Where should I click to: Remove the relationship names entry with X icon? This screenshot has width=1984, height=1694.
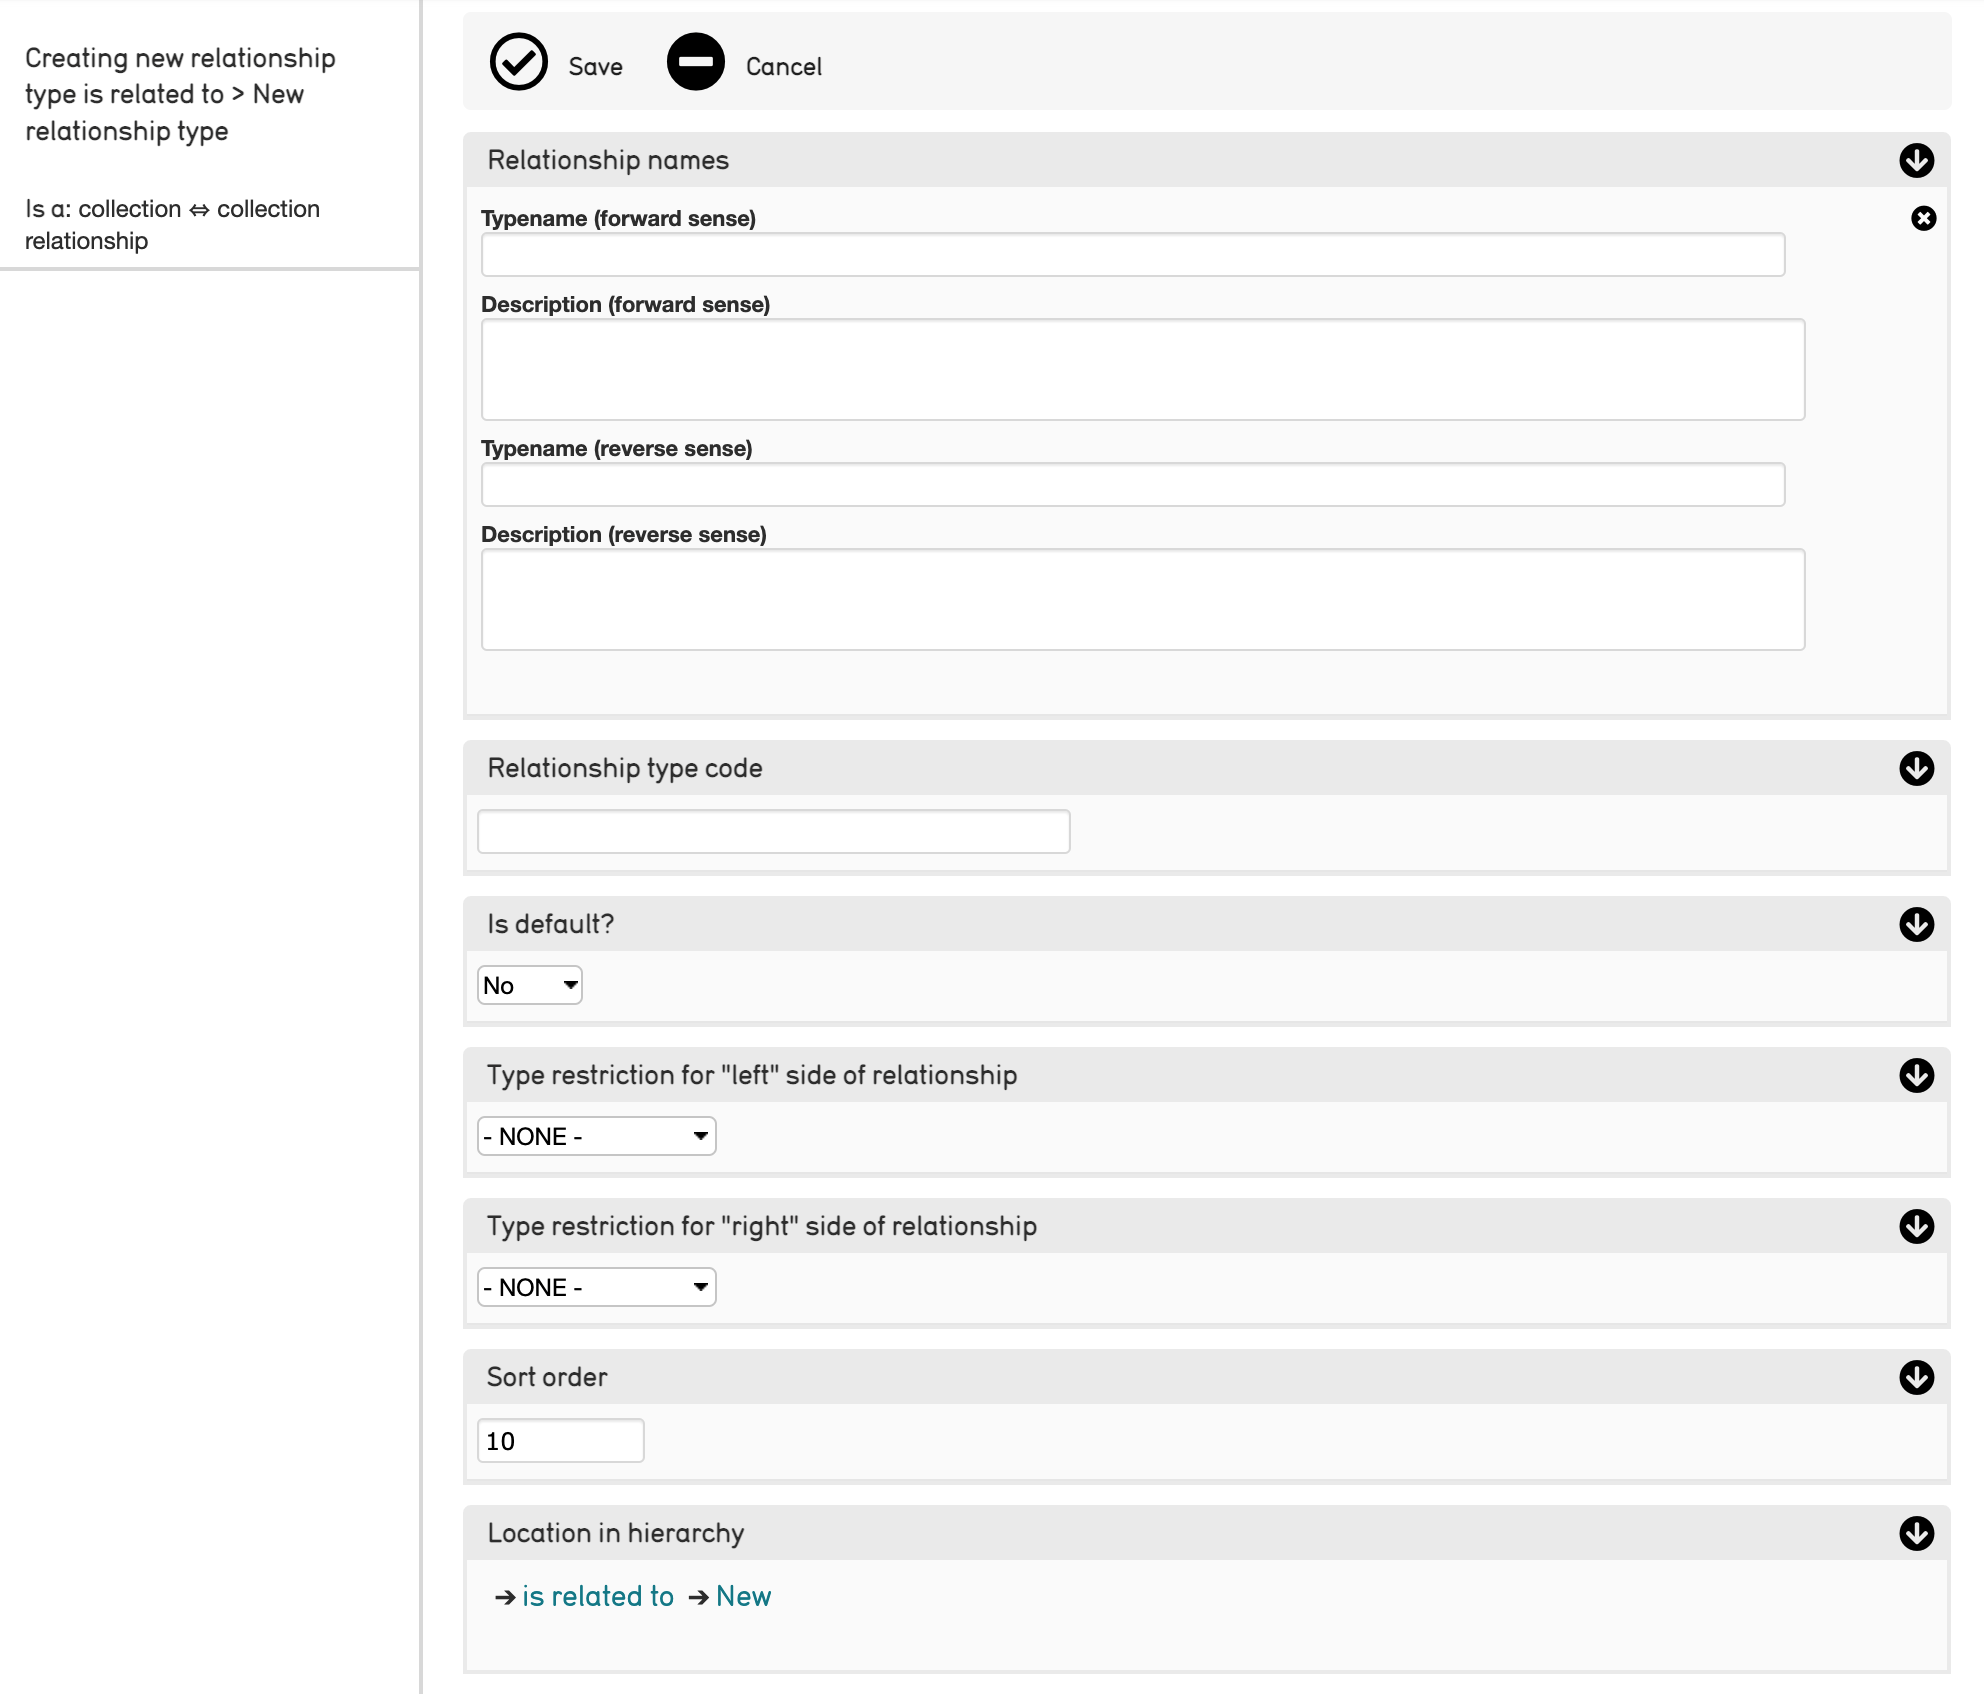tap(1923, 218)
